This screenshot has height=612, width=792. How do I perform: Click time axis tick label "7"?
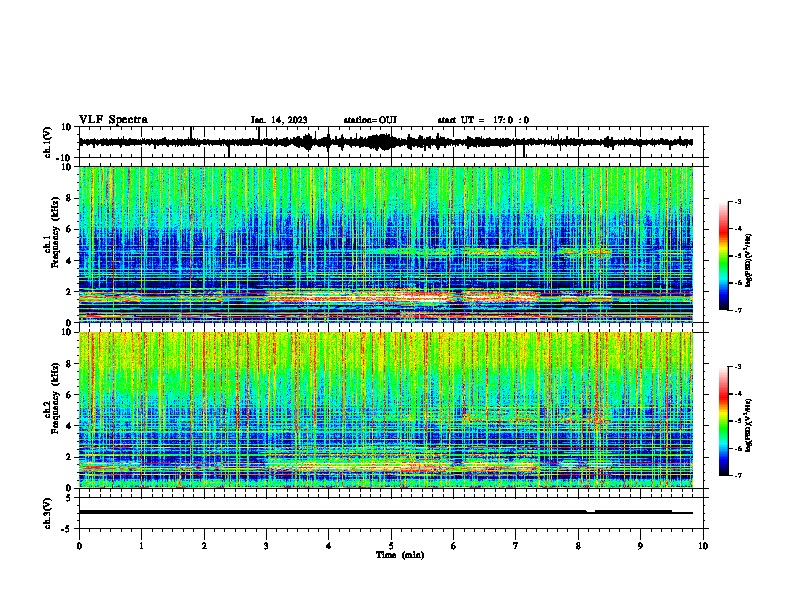click(516, 546)
